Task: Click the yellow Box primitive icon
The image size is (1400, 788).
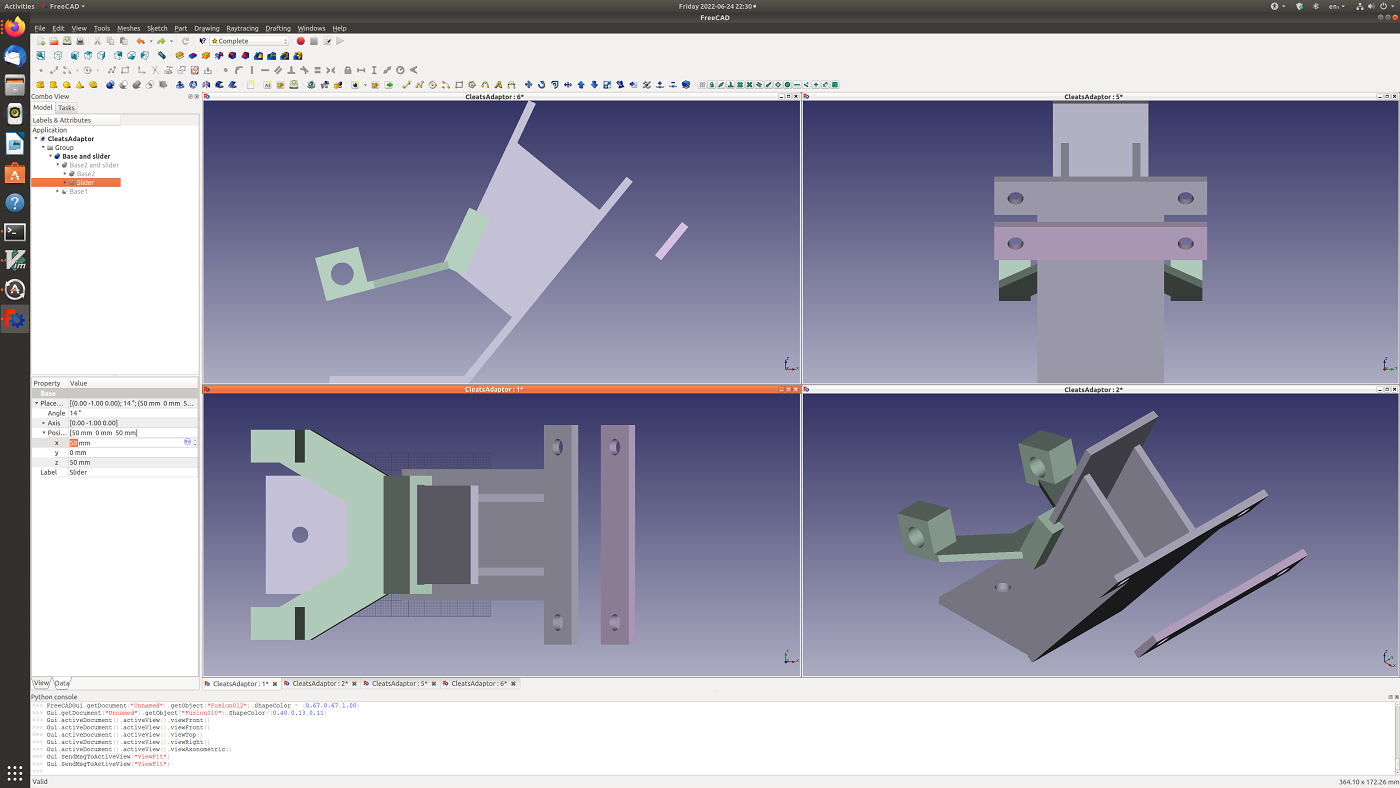Action: (x=41, y=85)
